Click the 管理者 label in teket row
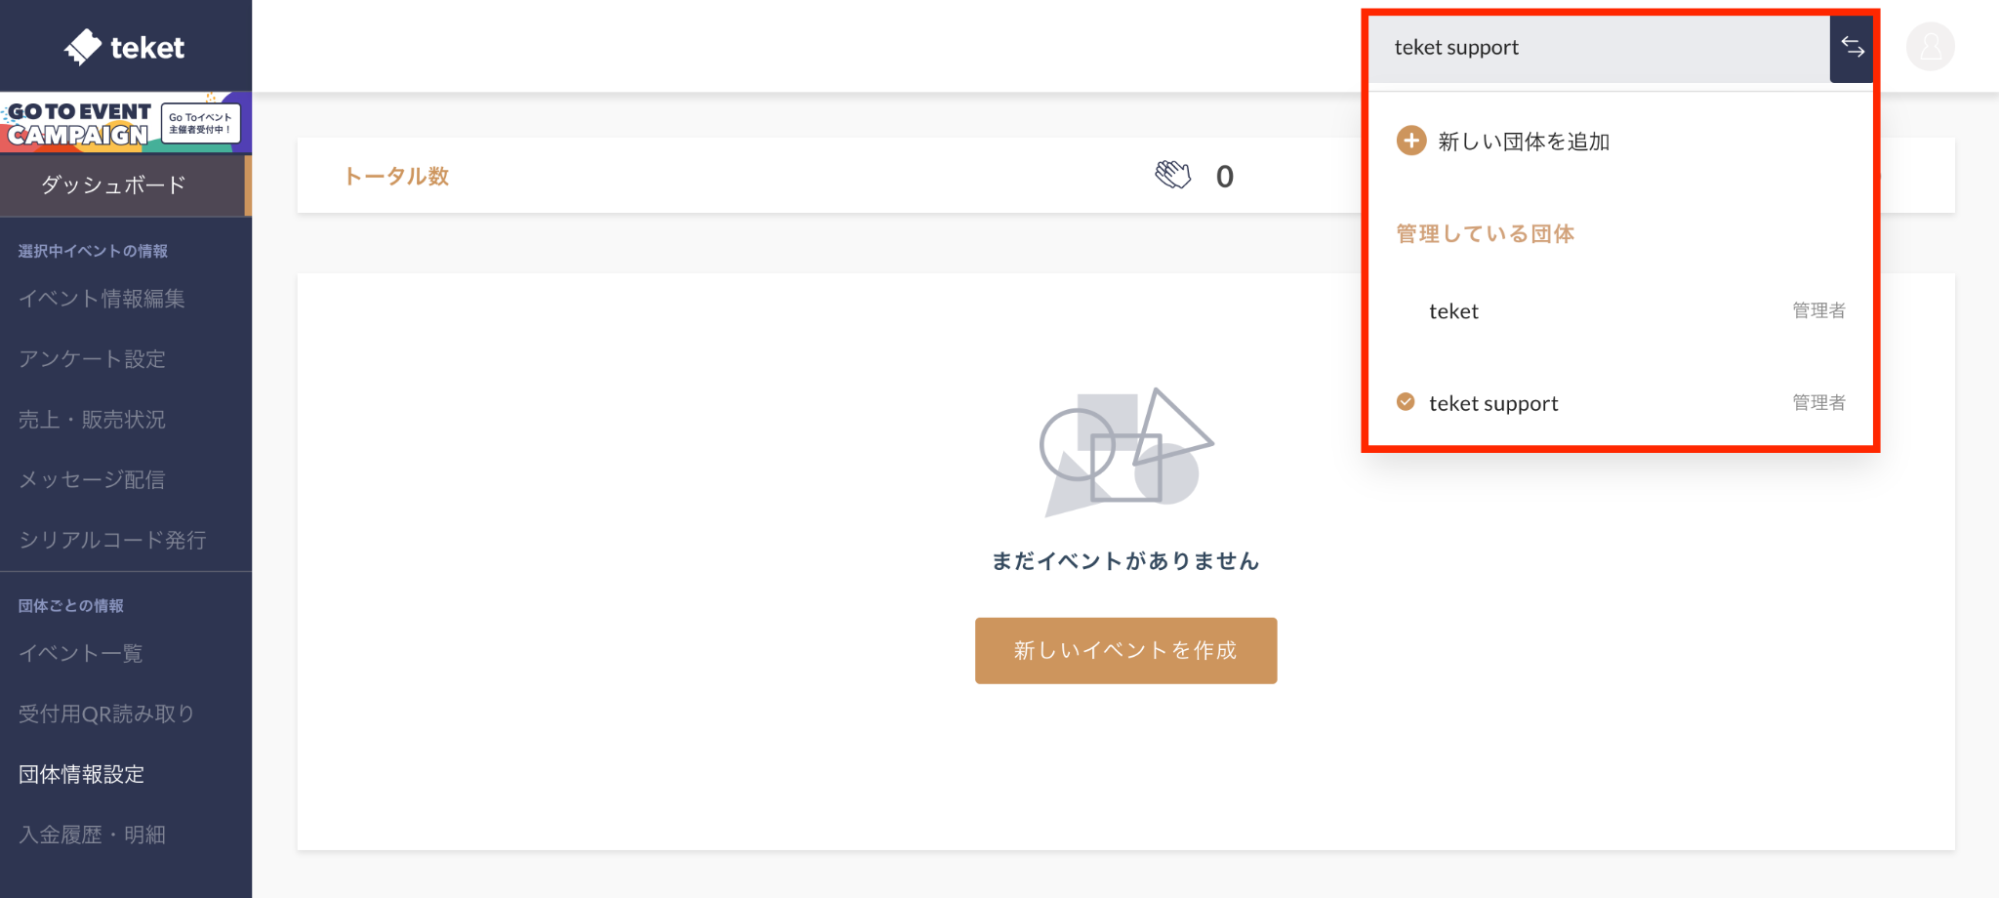Screen dimensions: 1999x898 1819,311
